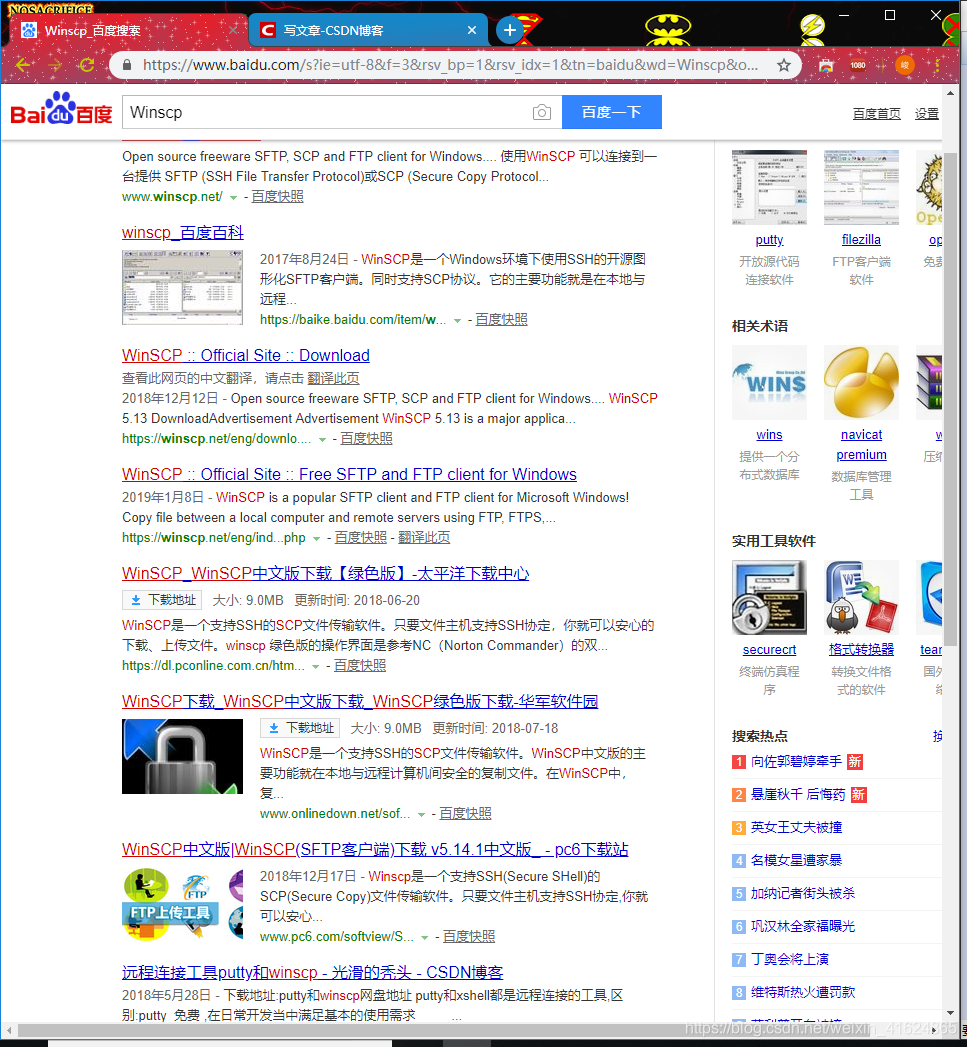Open 太平洋下载中心 WinSCP result
The height and width of the screenshot is (1047, 967).
click(325, 574)
